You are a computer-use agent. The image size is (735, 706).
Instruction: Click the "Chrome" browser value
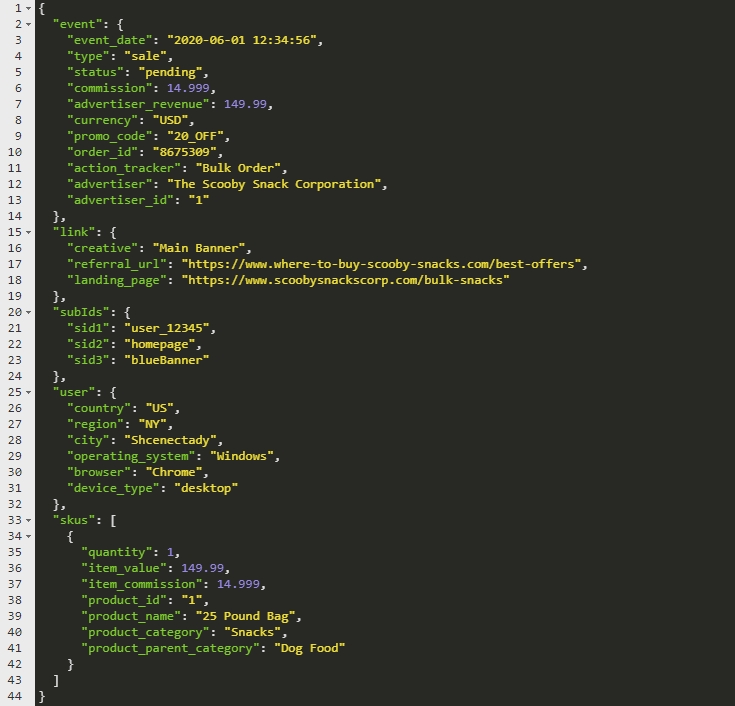pos(174,472)
